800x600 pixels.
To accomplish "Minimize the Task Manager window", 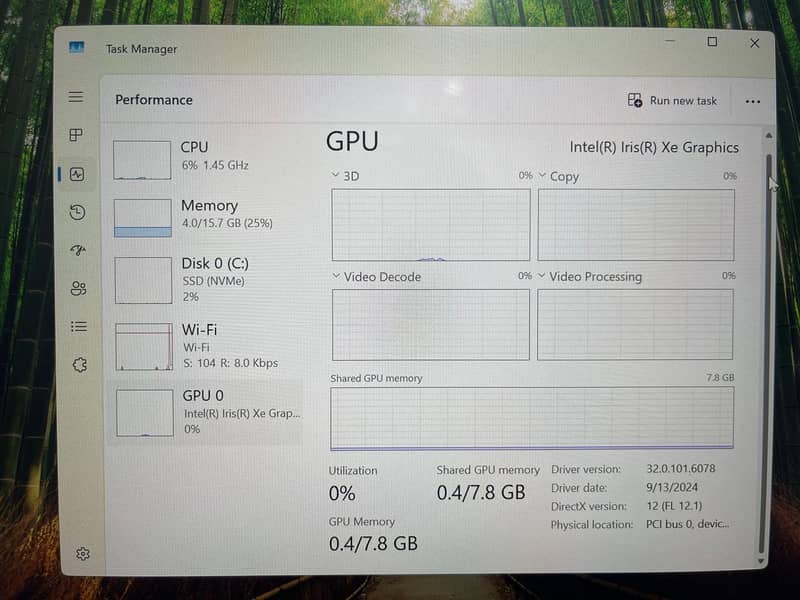I will (670, 41).
